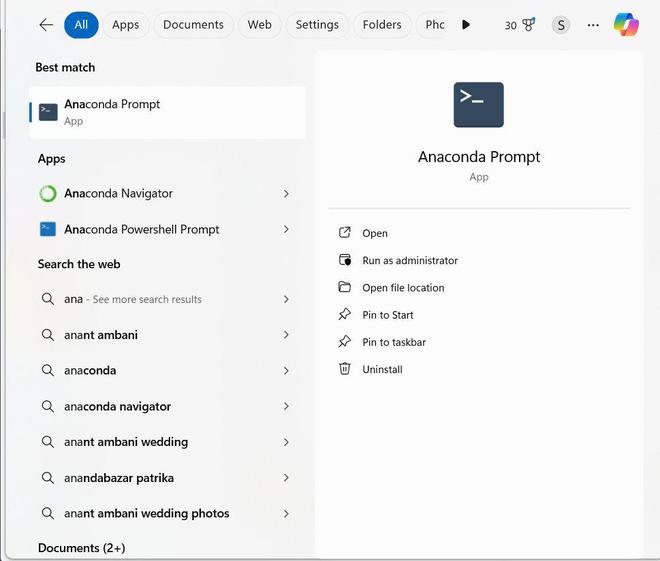The width and height of the screenshot is (660, 561).
Task: Click the back arrow in search header
Action: tap(46, 25)
